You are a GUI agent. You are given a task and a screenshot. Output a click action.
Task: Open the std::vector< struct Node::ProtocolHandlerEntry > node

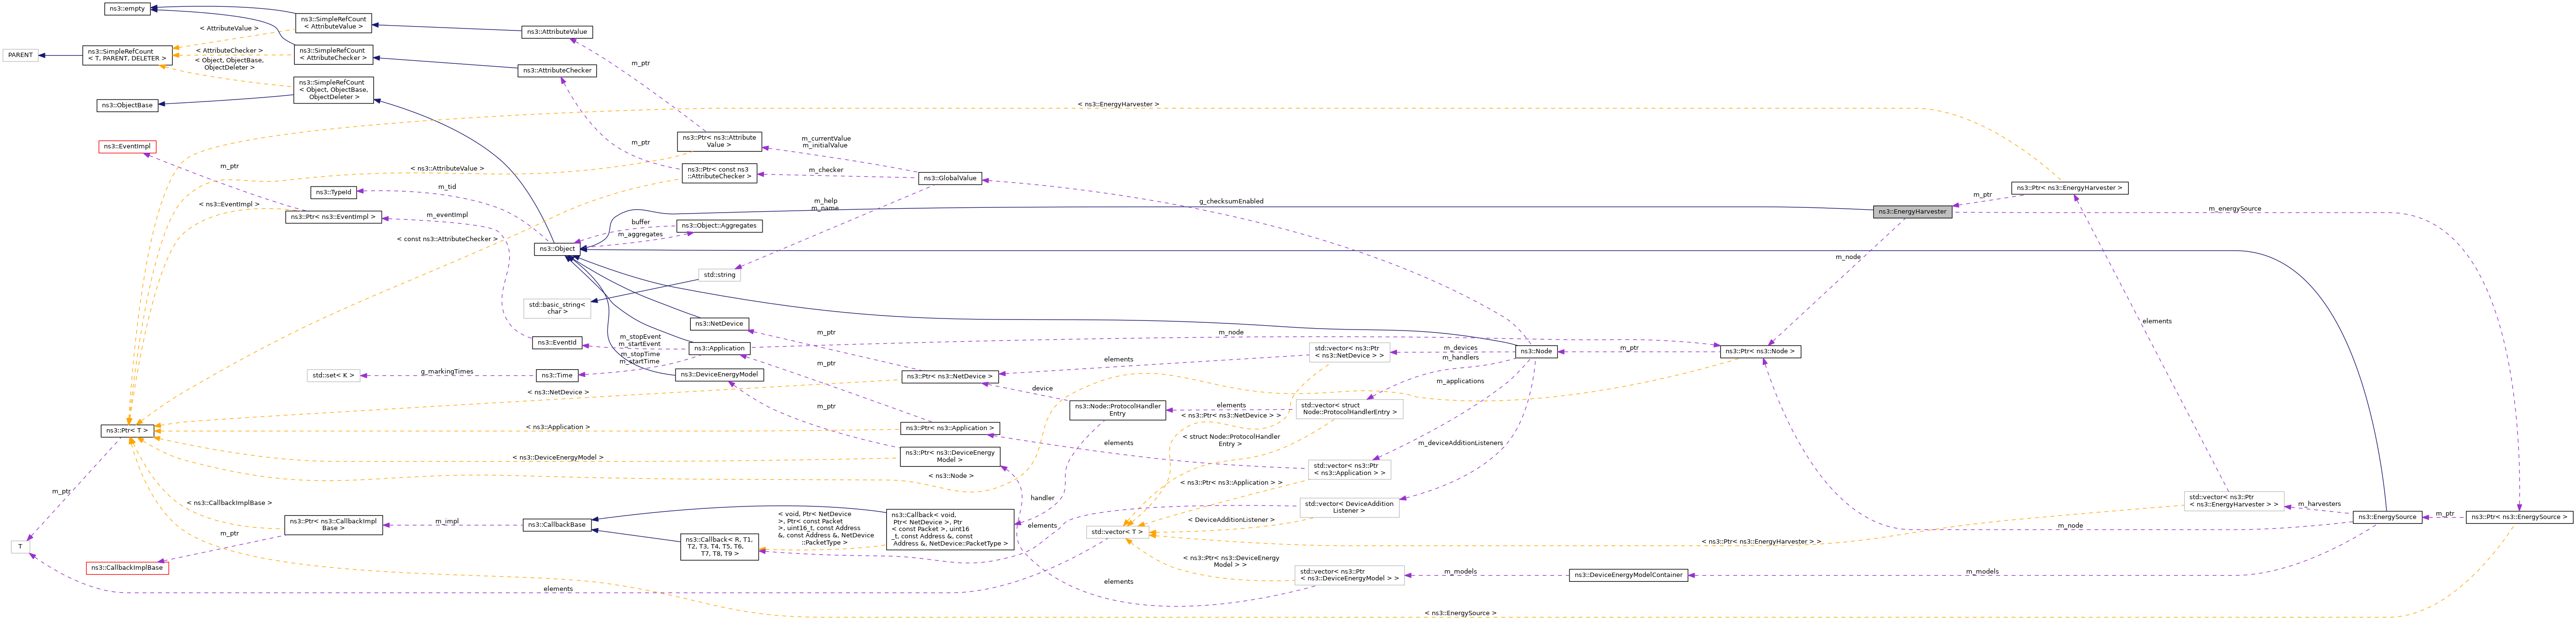[1349, 409]
